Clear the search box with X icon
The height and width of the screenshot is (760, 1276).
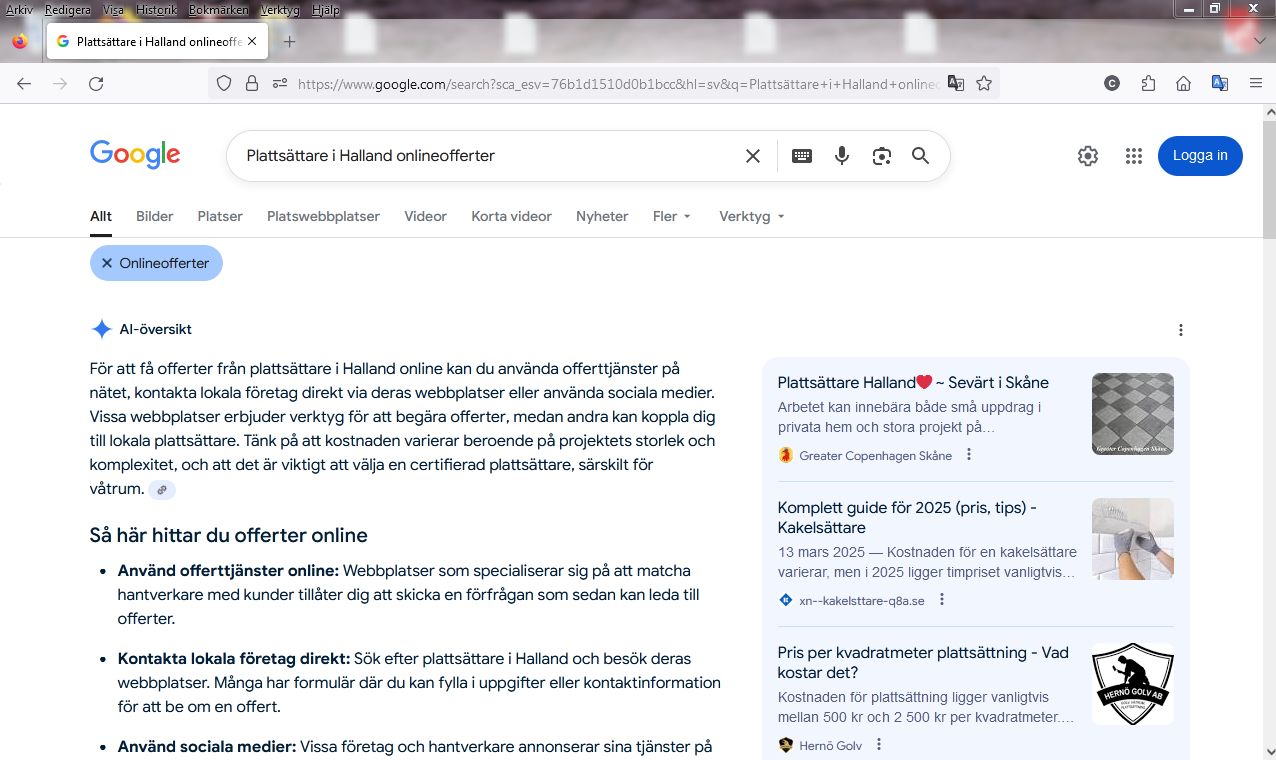[753, 156]
